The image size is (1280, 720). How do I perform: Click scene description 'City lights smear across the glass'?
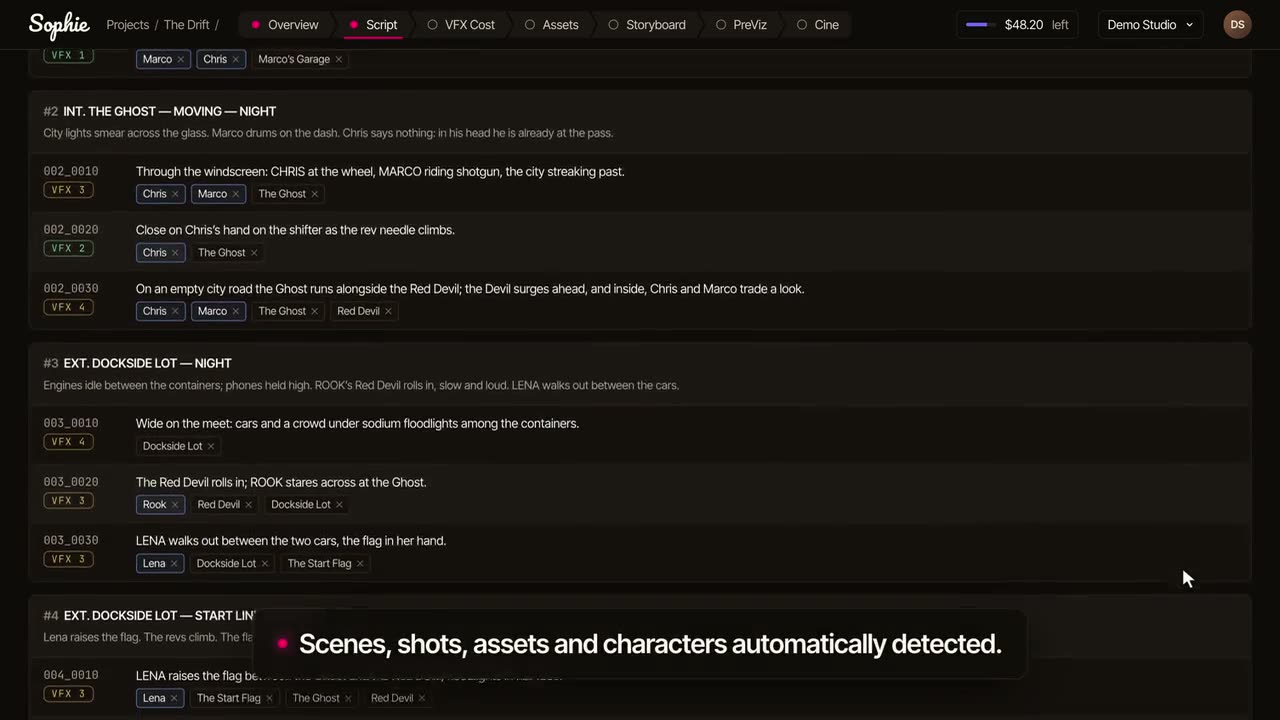pos(328,133)
